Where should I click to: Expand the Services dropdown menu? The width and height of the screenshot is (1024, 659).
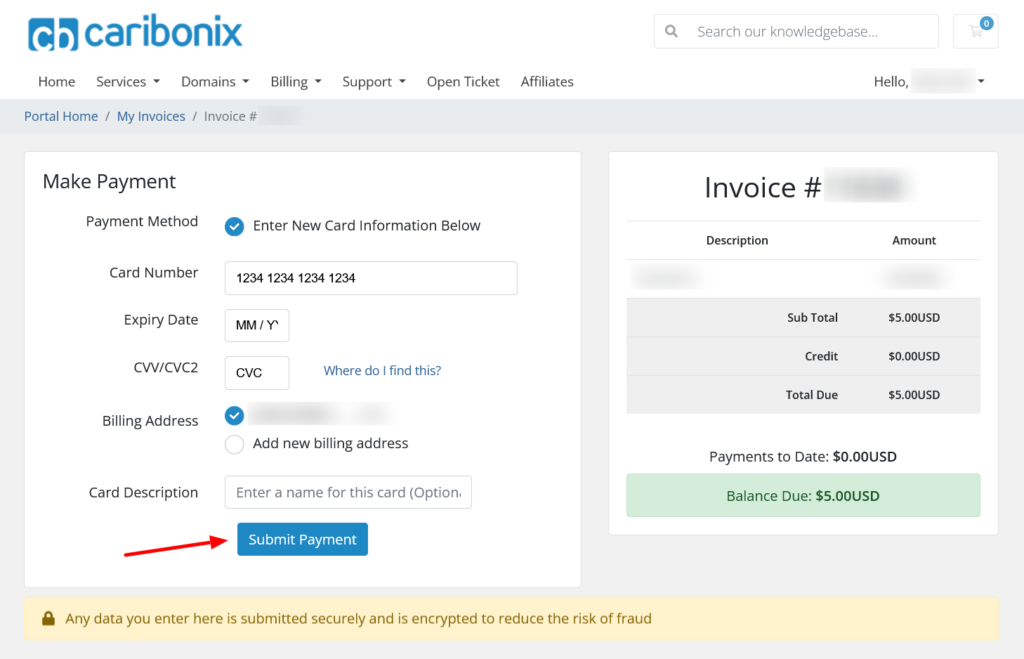pyautogui.click(x=127, y=82)
